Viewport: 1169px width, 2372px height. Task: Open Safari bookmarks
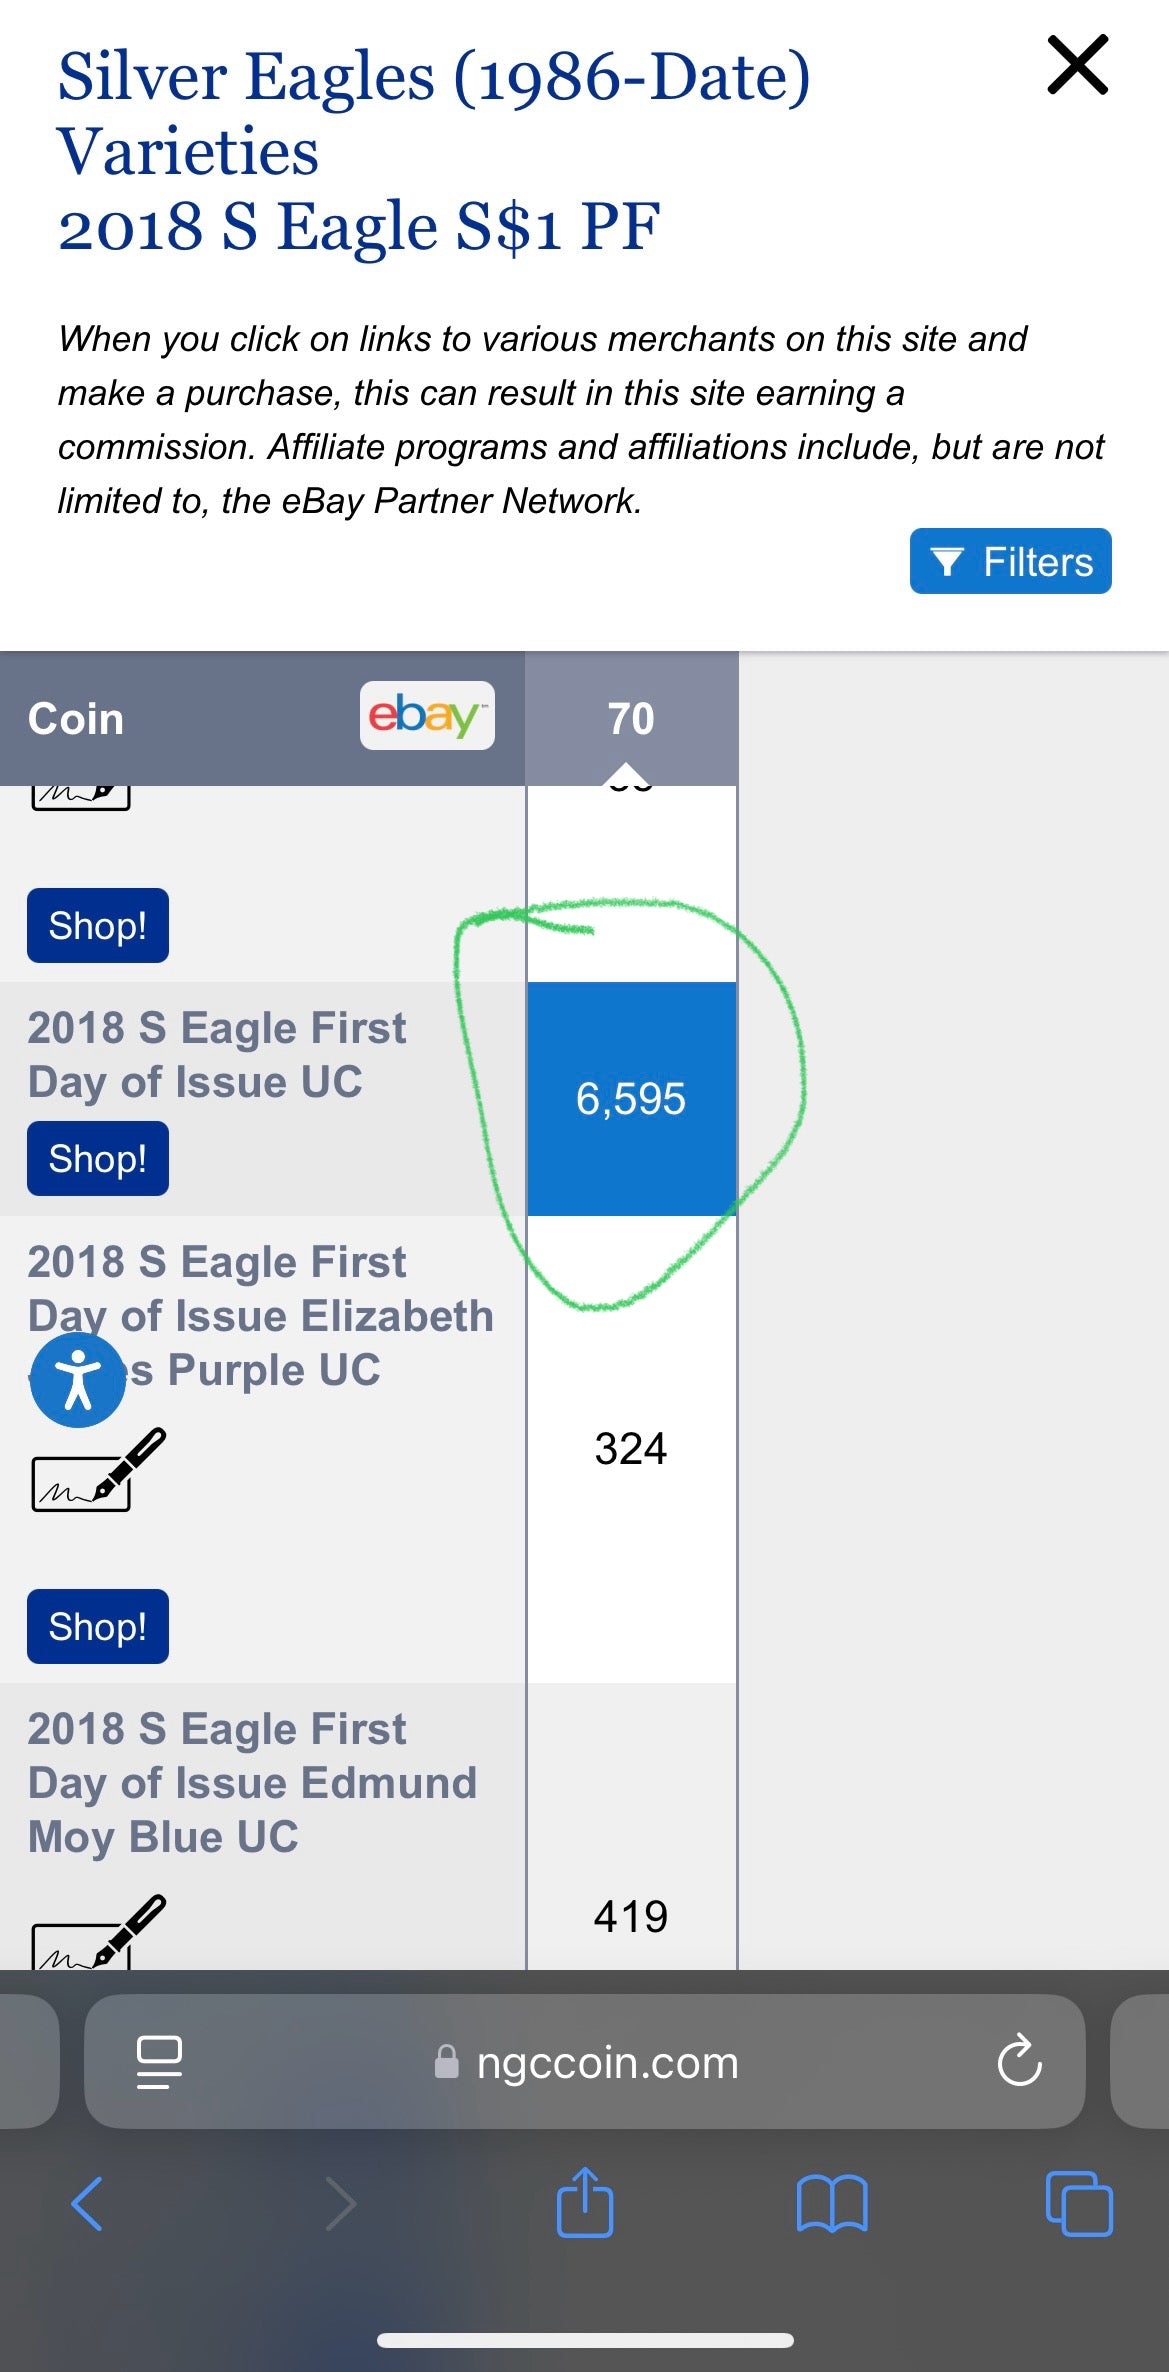[832, 2203]
